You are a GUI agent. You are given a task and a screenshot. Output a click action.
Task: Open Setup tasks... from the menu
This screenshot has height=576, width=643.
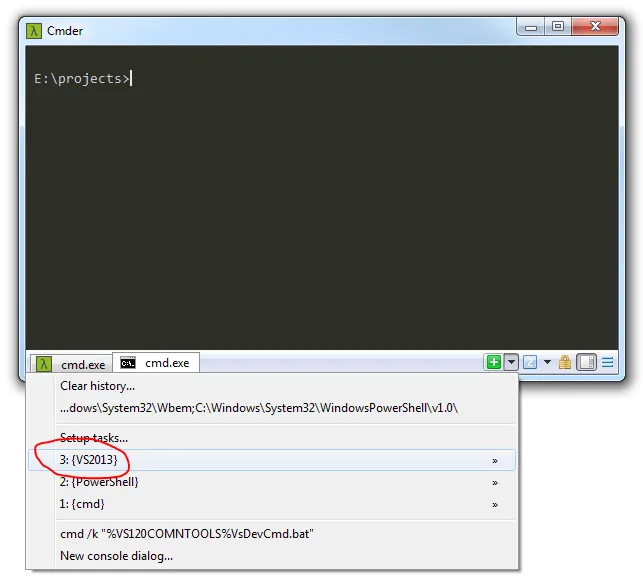(x=94, y=438)
